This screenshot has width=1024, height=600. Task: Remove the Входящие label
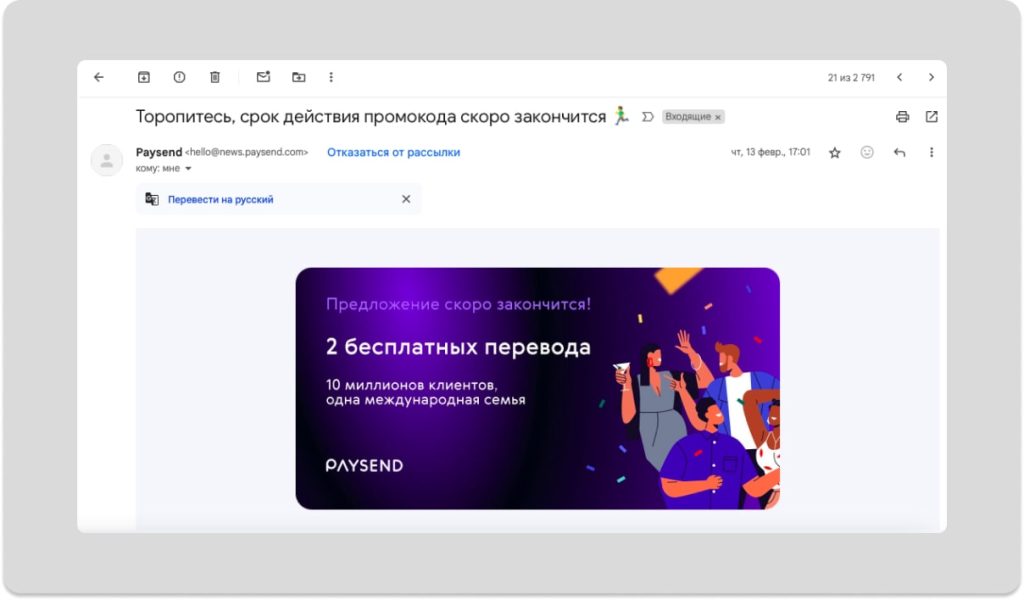pyautogui.click(x=718, y=118)
